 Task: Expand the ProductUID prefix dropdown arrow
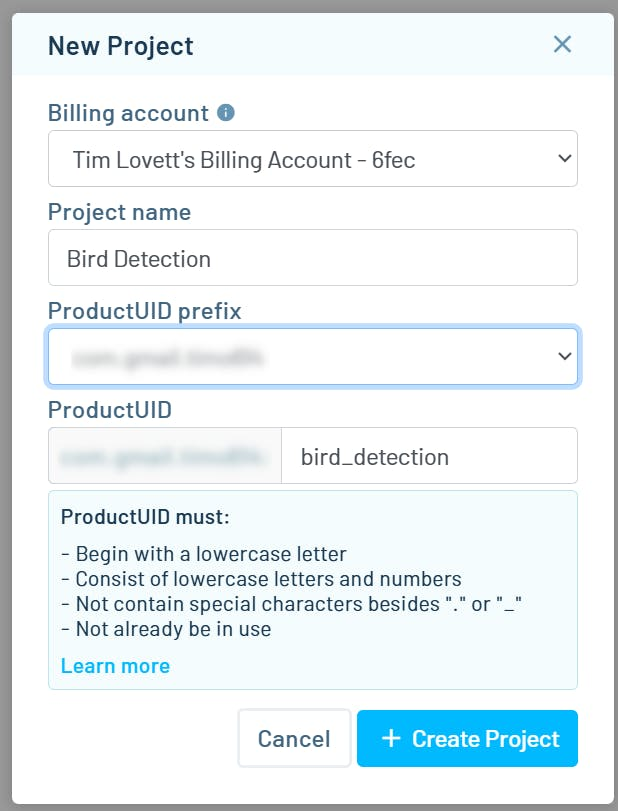(564, 356)
